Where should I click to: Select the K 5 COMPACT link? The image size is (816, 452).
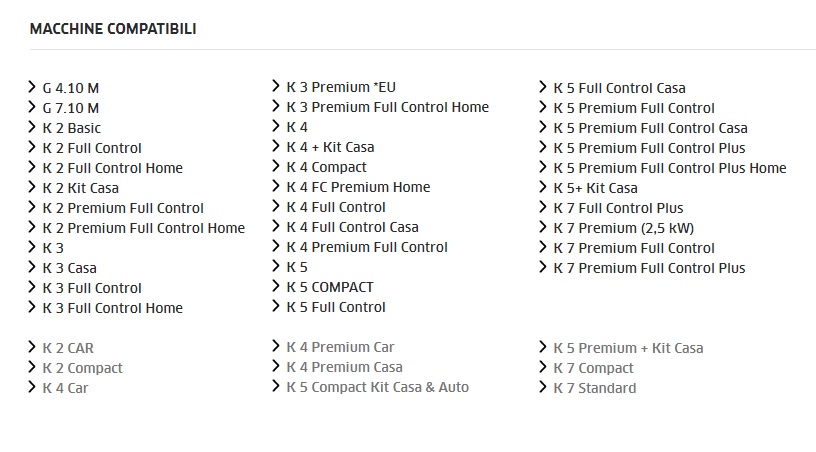point(329,287)
